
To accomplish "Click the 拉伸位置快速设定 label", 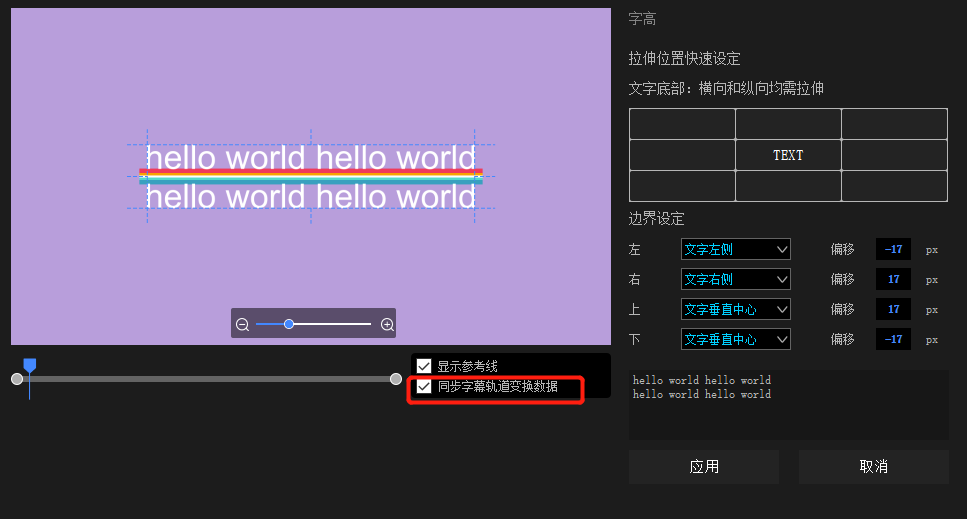I will tap(684, 59).
